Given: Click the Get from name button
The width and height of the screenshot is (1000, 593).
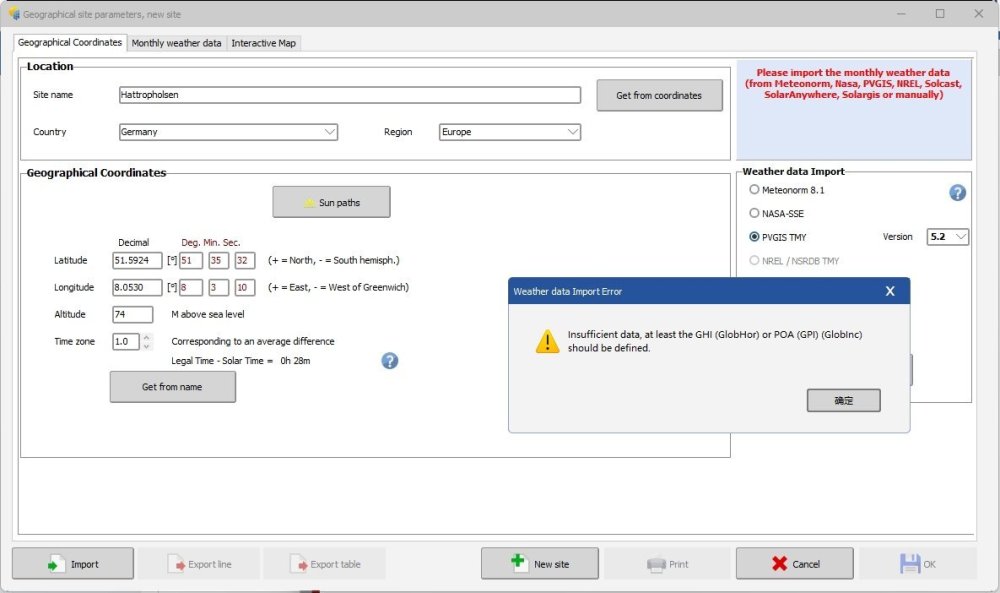Looking at the screenshot, I should point(172,387).
